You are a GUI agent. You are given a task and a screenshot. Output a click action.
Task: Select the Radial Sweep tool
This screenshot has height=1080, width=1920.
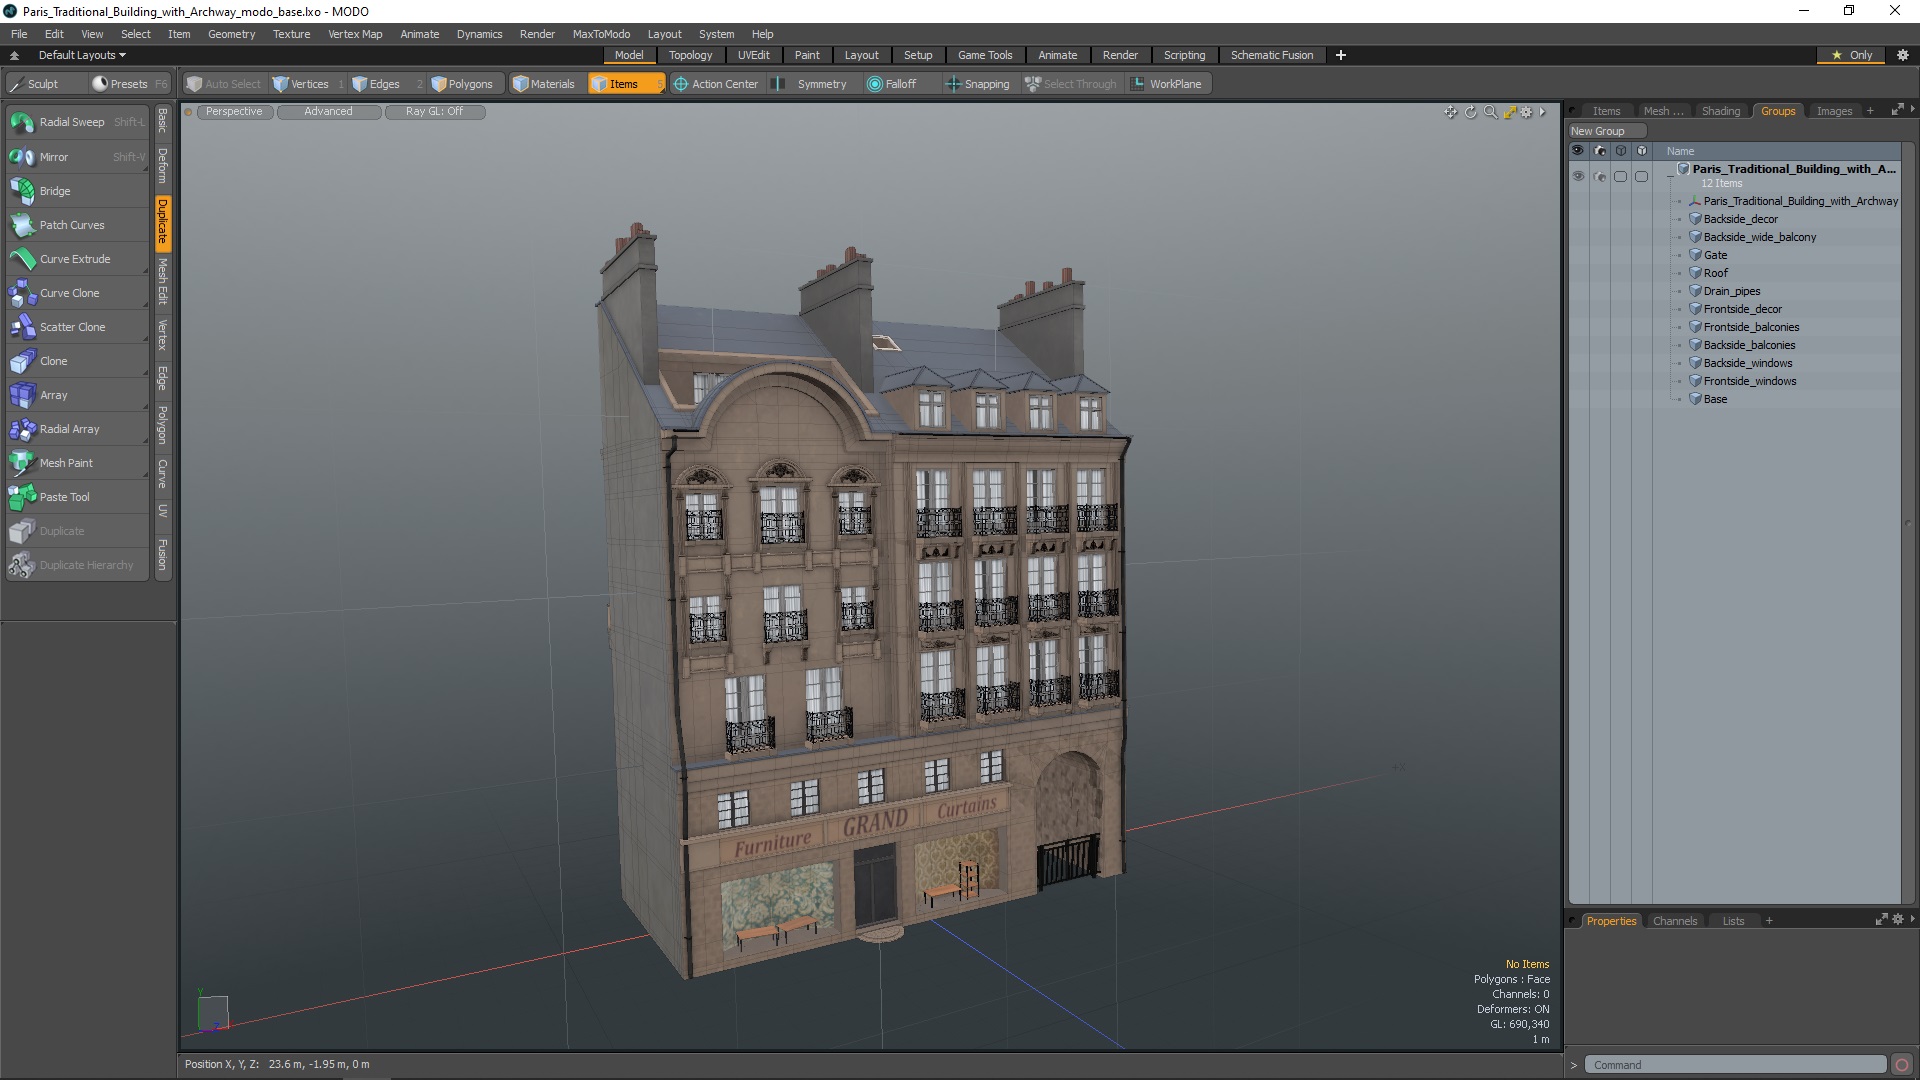pos(72,122)
